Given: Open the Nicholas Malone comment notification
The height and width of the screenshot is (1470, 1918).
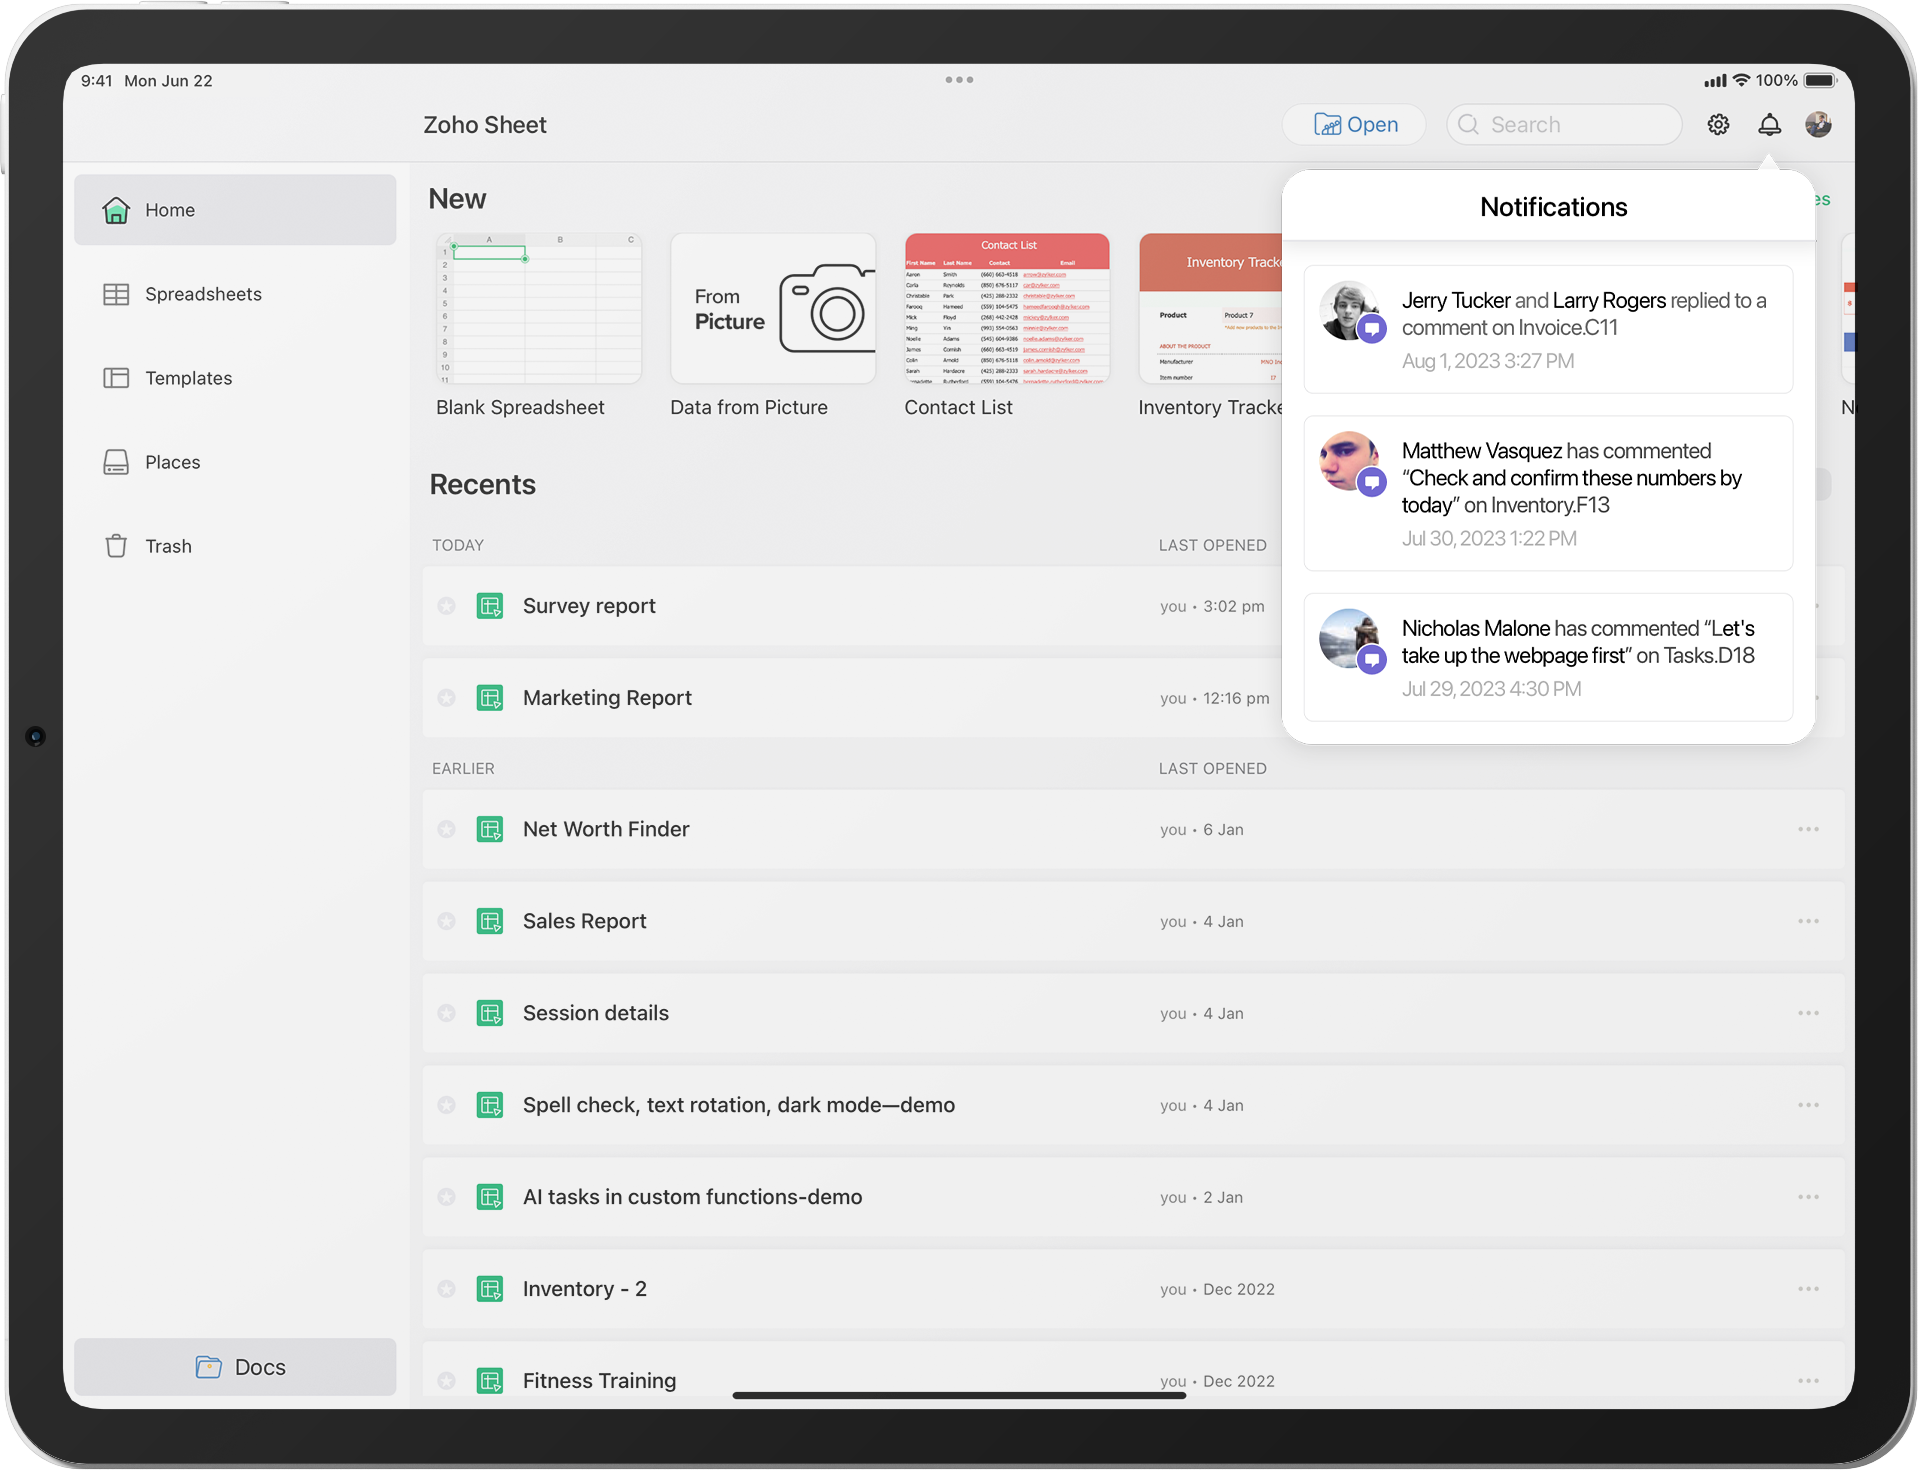Looking at the screenshot, I should tap(1548, 657).
